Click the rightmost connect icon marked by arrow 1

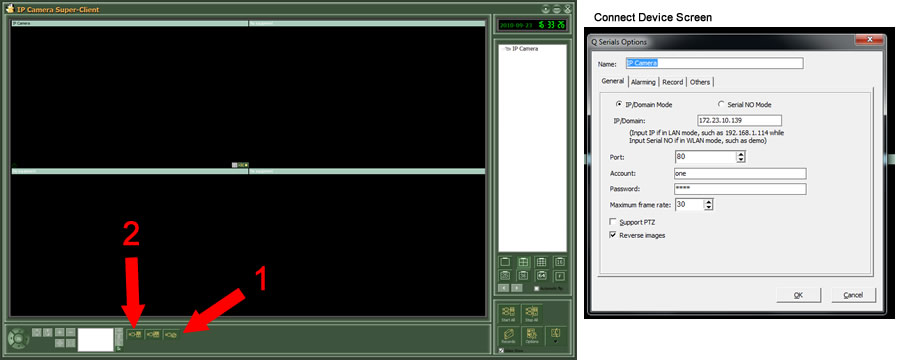[x=171, y=334]
